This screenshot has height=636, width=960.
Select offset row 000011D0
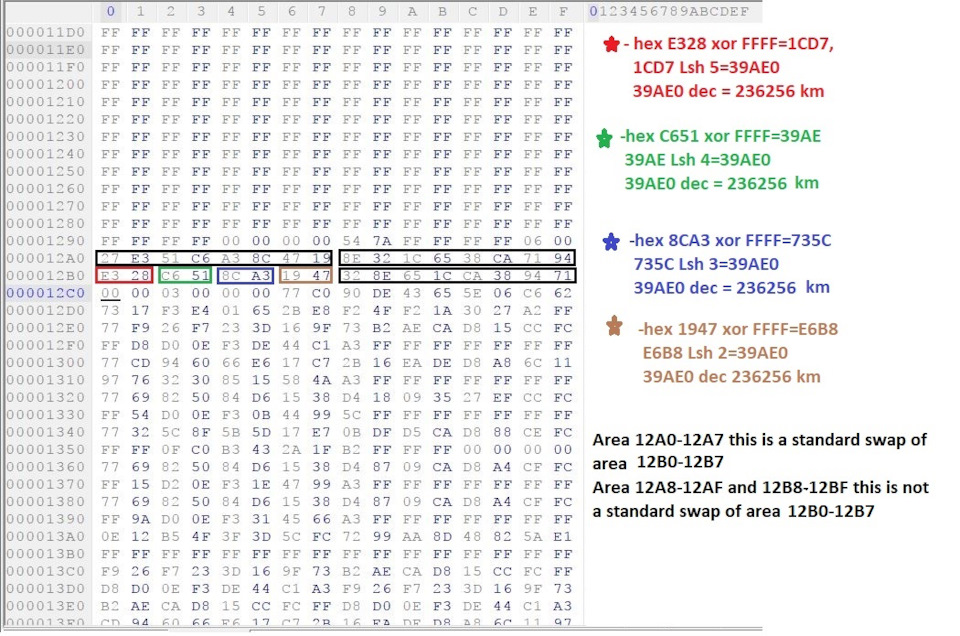pyautogui.click(x=46, y=32)
